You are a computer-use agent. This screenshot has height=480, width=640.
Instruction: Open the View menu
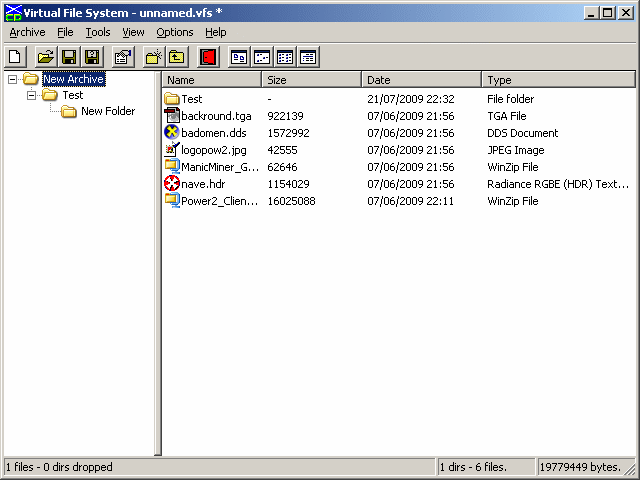133,32
